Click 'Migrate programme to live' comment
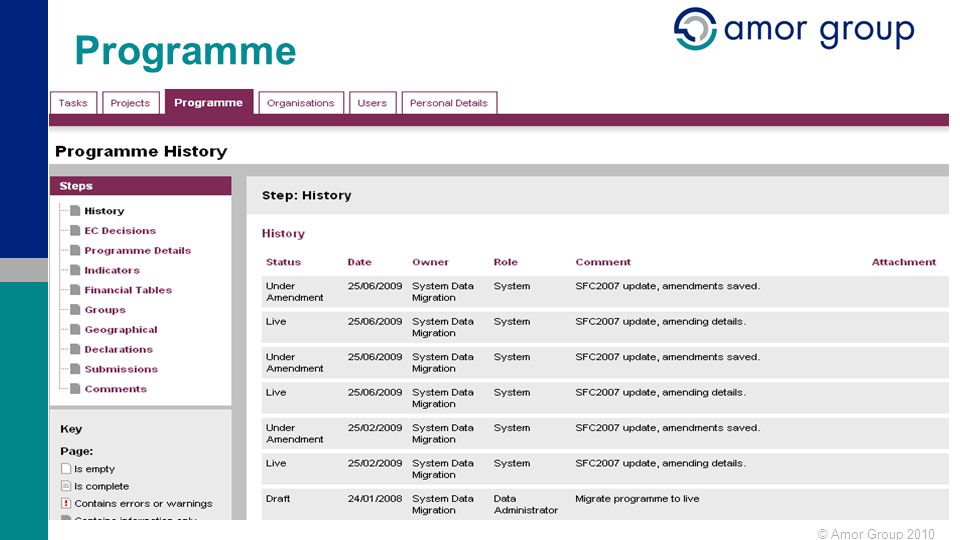 (637, 498)
